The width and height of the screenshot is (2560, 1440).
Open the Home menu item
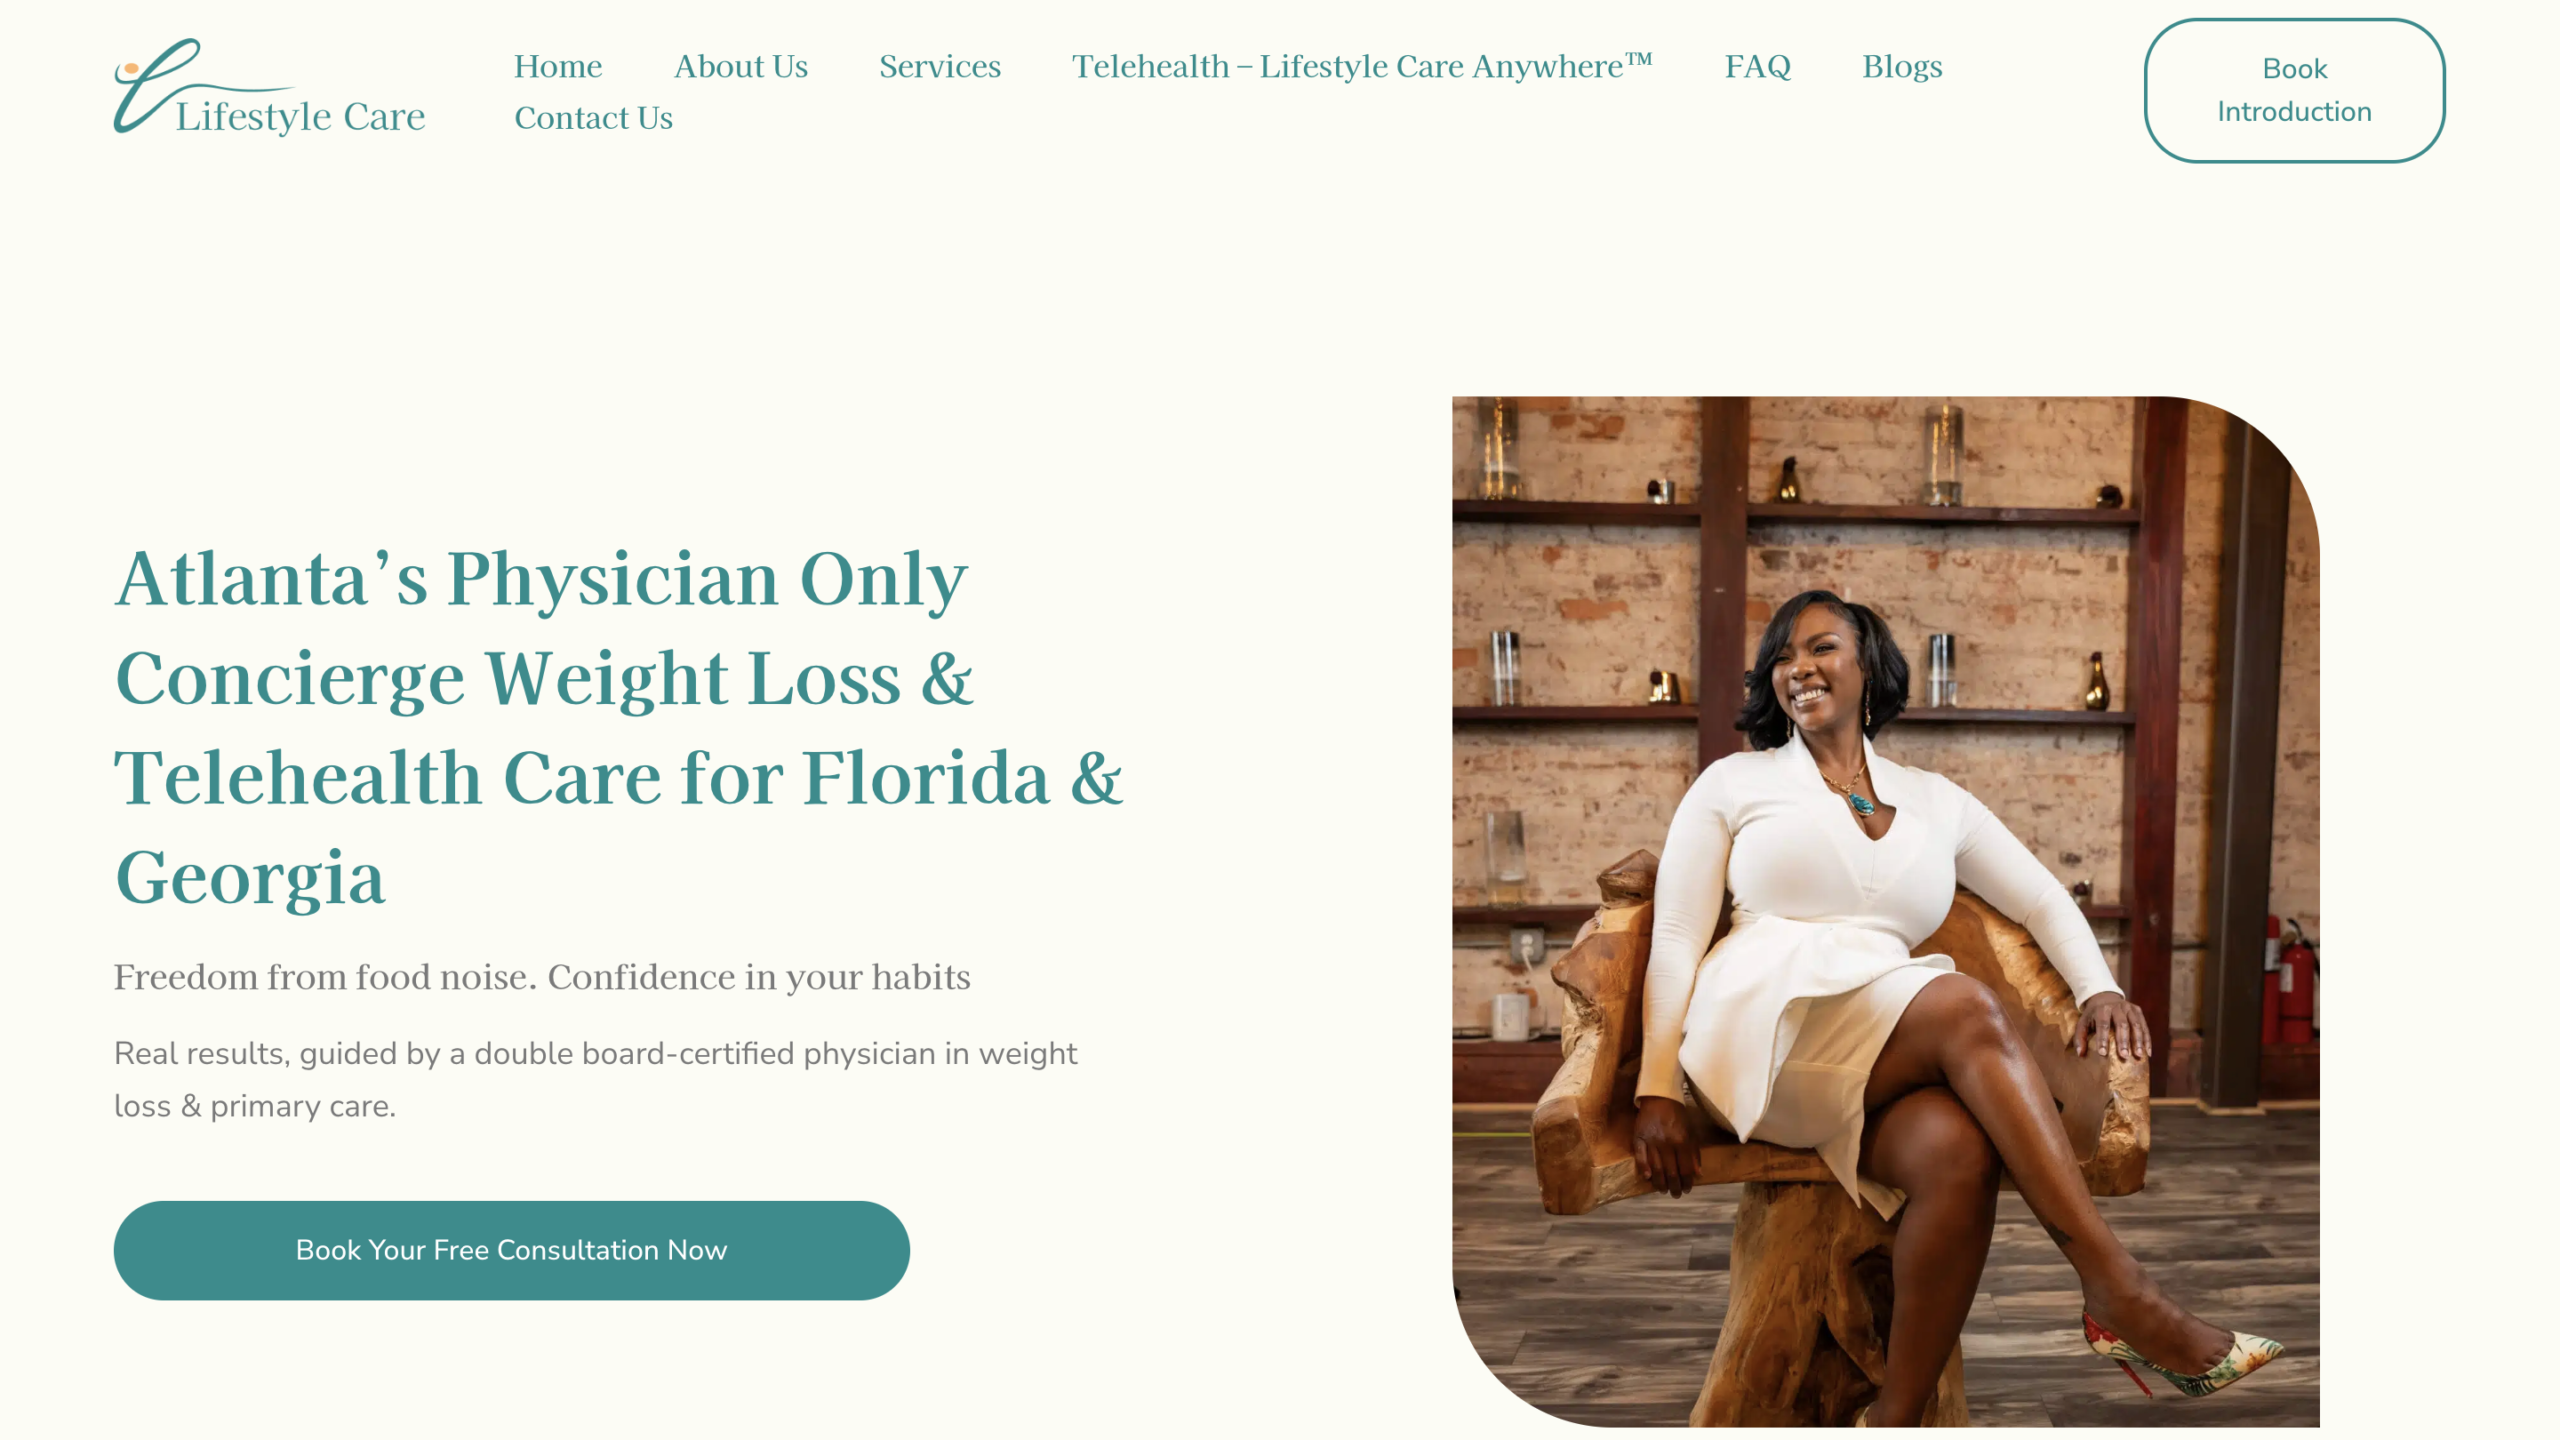pyautogui.click(x=558, y=66)
